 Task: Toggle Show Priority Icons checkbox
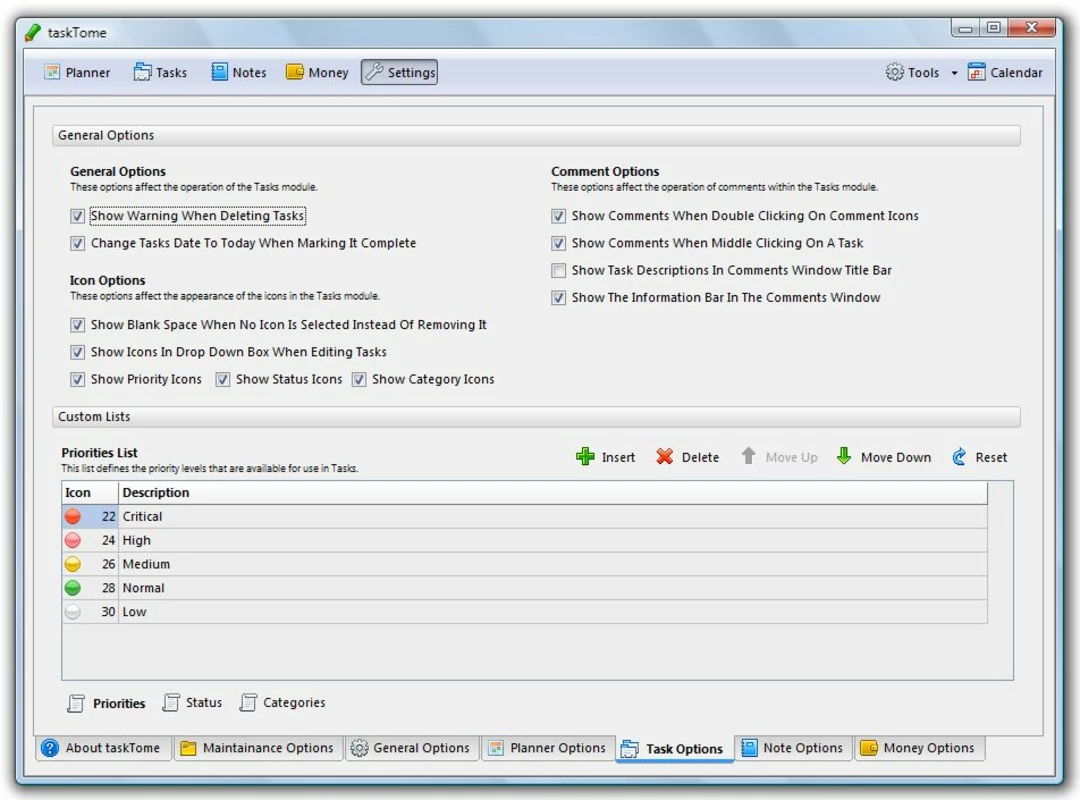click(x=77, y=380)
